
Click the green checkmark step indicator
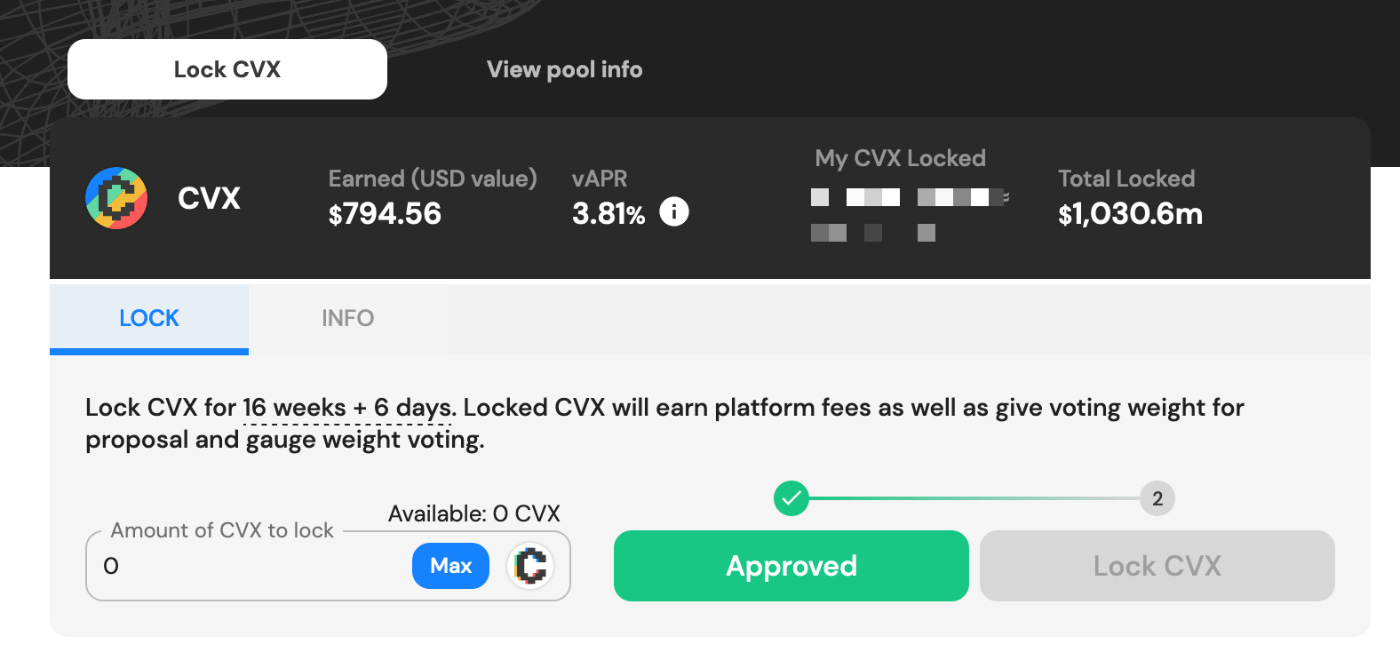point(791,497)
